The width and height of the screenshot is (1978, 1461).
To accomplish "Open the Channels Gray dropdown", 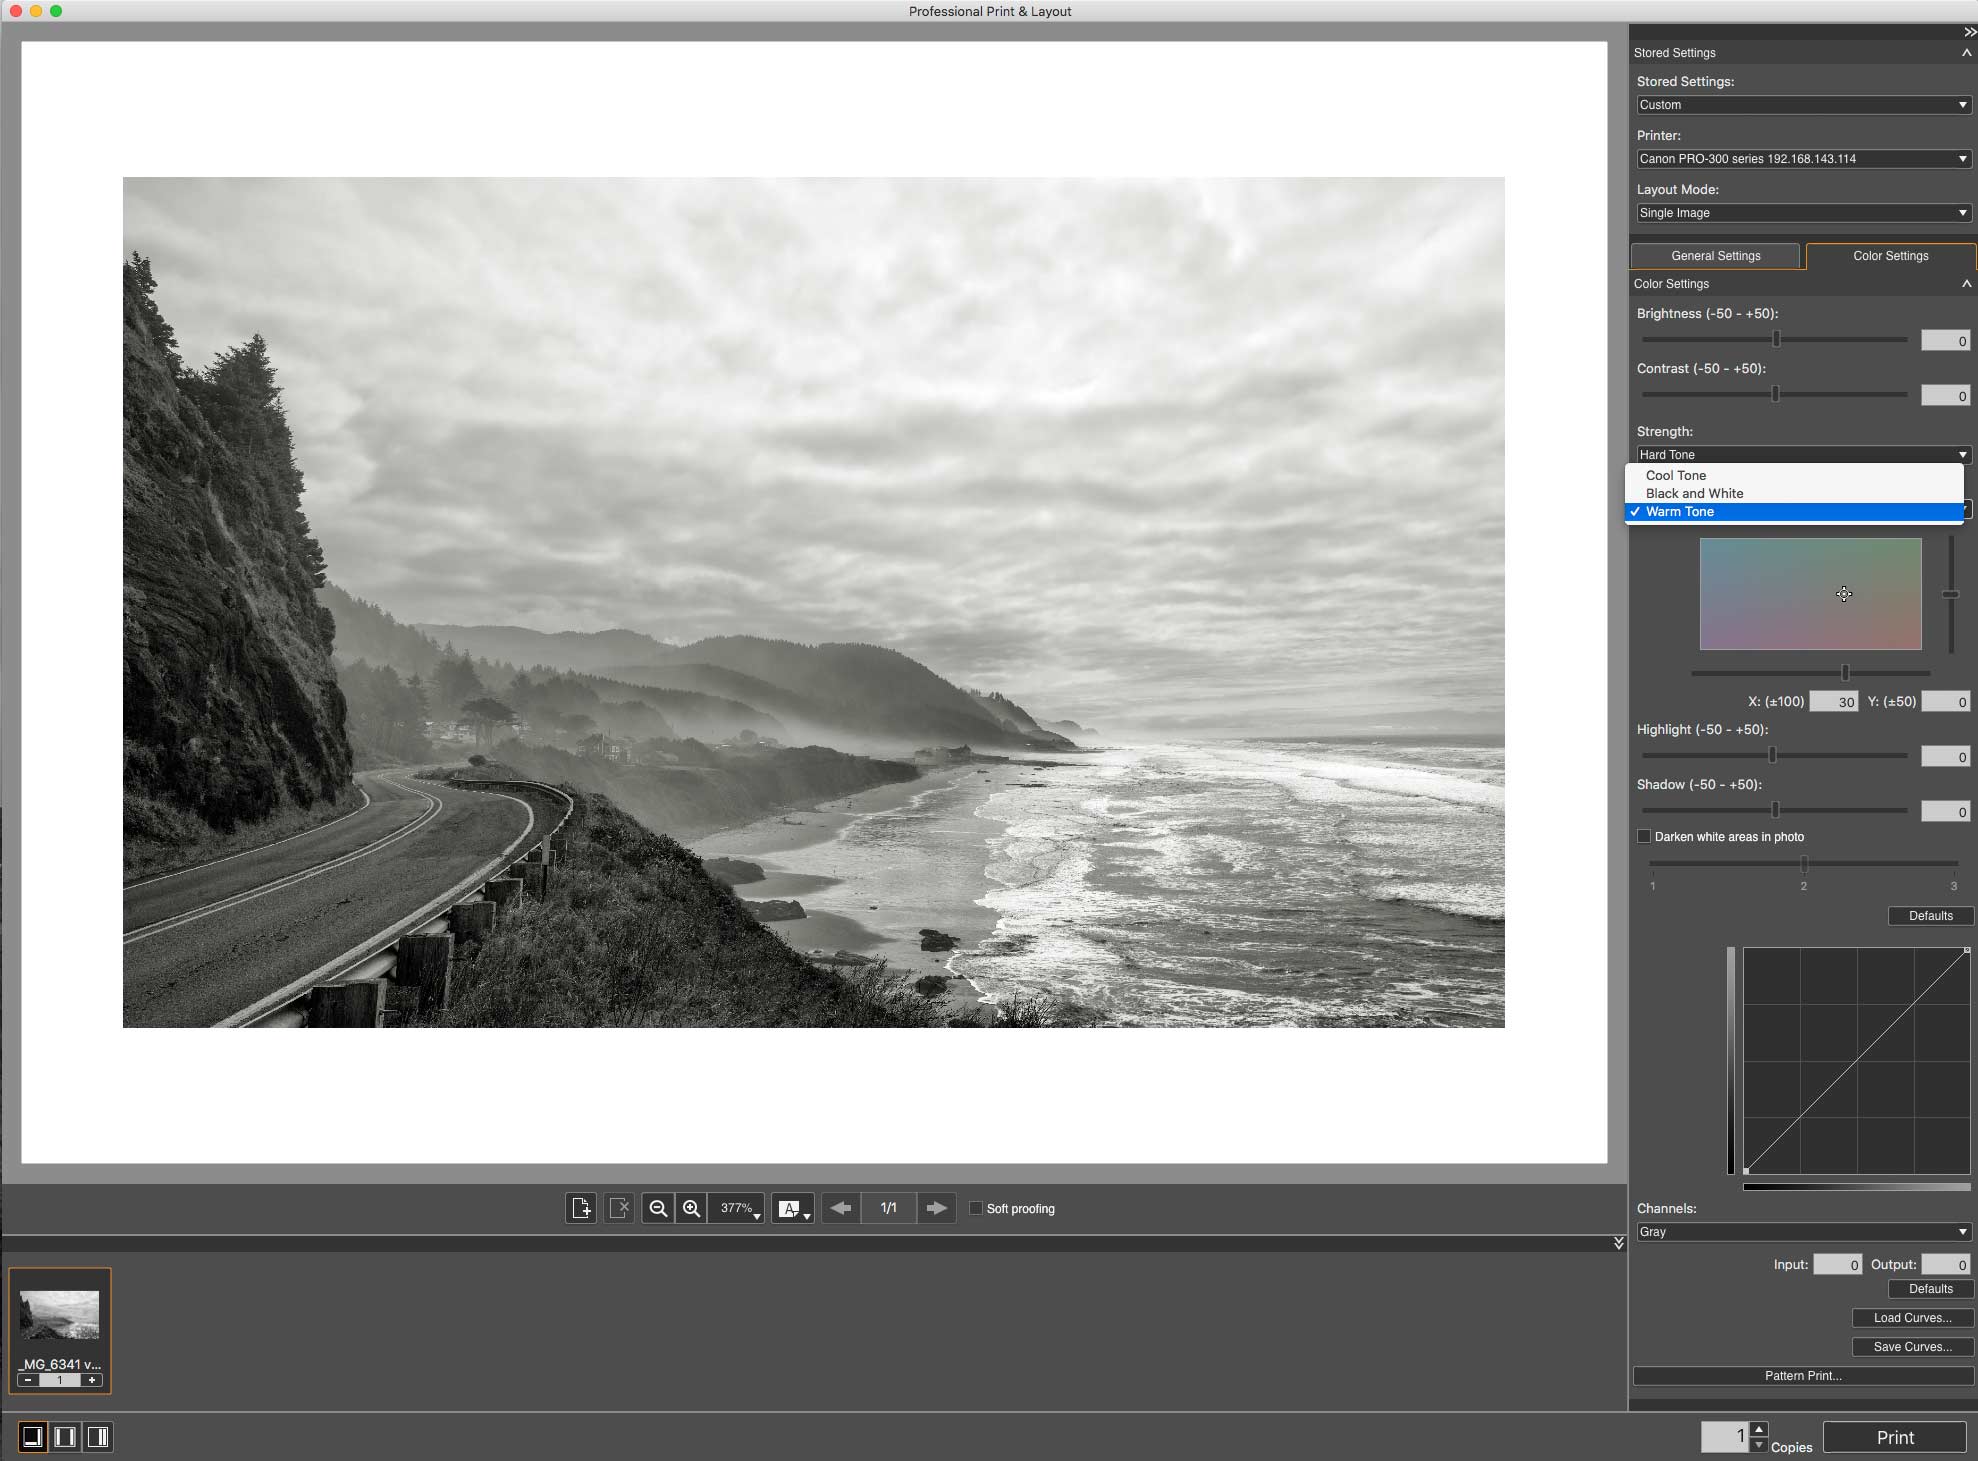I will point(1803,1232).
